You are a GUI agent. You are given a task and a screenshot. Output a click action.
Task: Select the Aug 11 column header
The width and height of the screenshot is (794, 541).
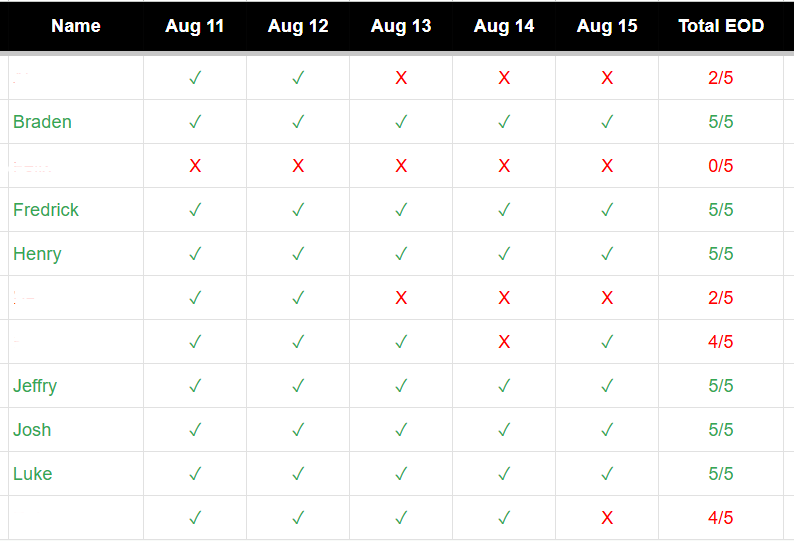[x=195, y=26]
